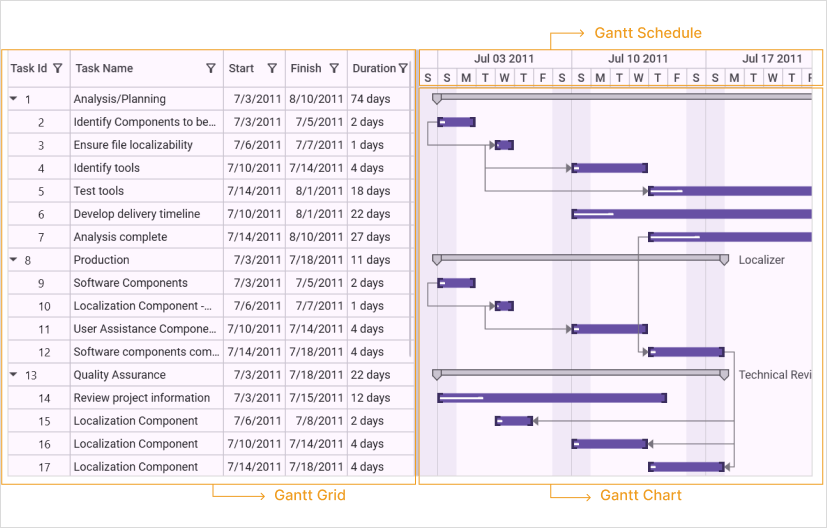Select the Analysis/Planning task name cell
Image resolution: width=827 pixels, height=528 pixels.
(147, 99)
